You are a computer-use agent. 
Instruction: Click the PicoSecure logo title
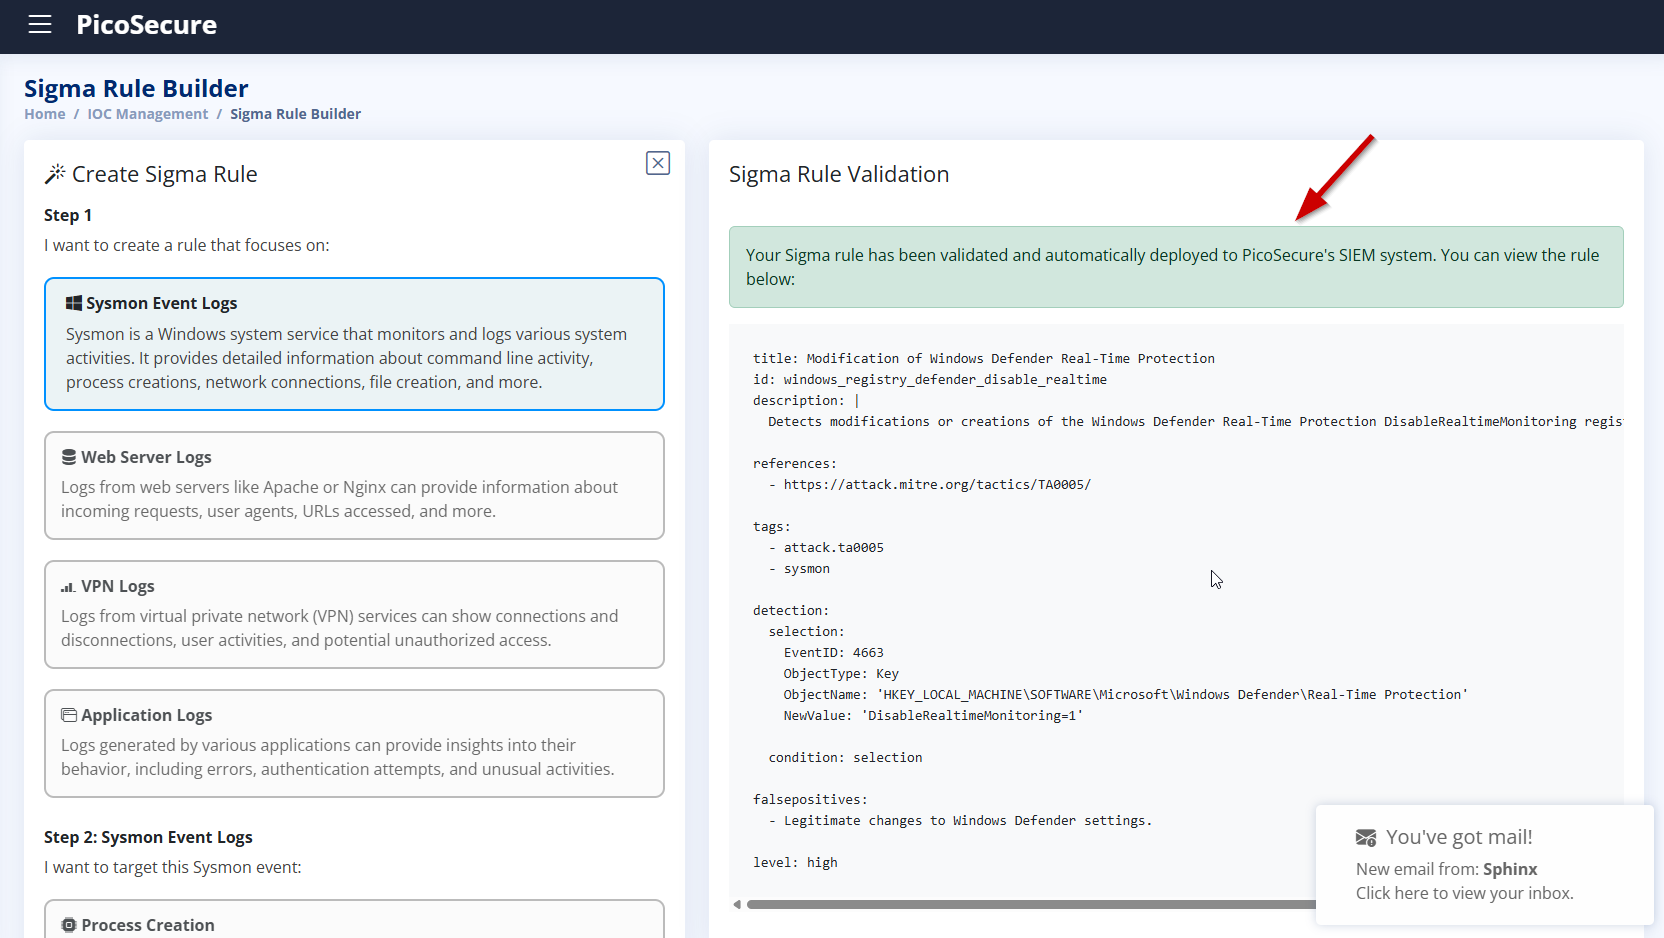click(x=146, y=25)
